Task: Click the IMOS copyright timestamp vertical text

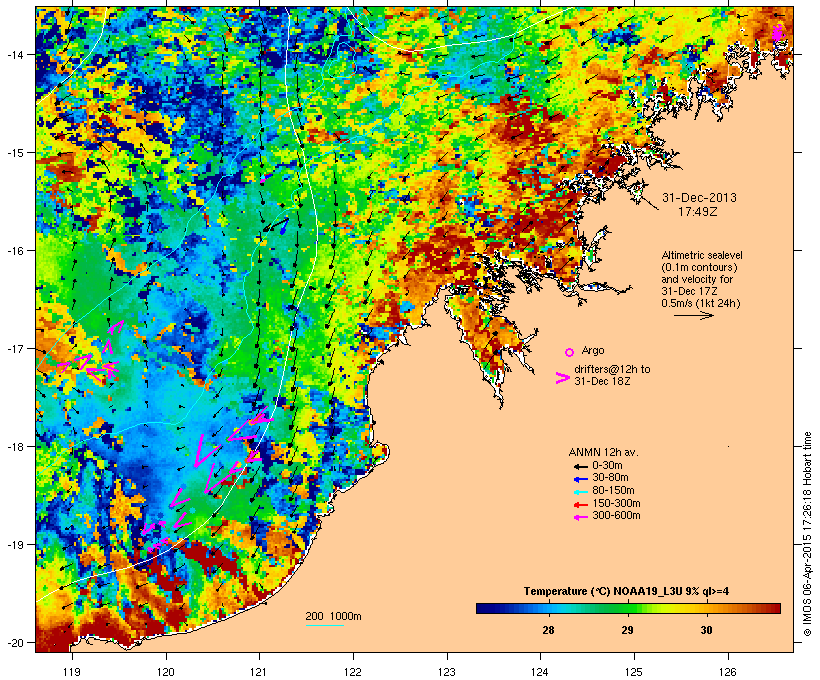Action: [807, 534]
